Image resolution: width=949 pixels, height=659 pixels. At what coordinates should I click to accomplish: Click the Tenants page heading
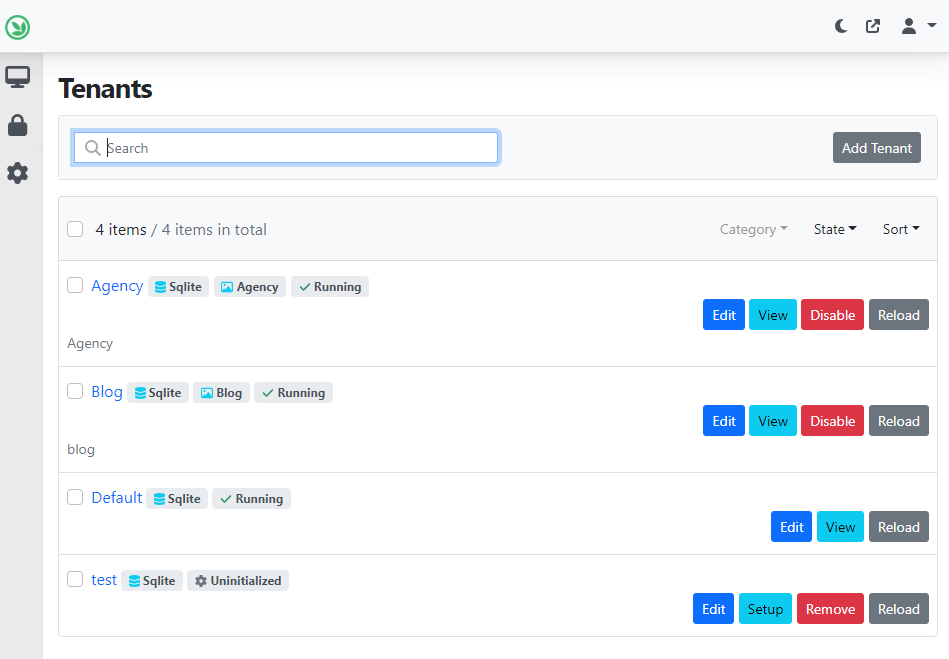click(105, 89)
